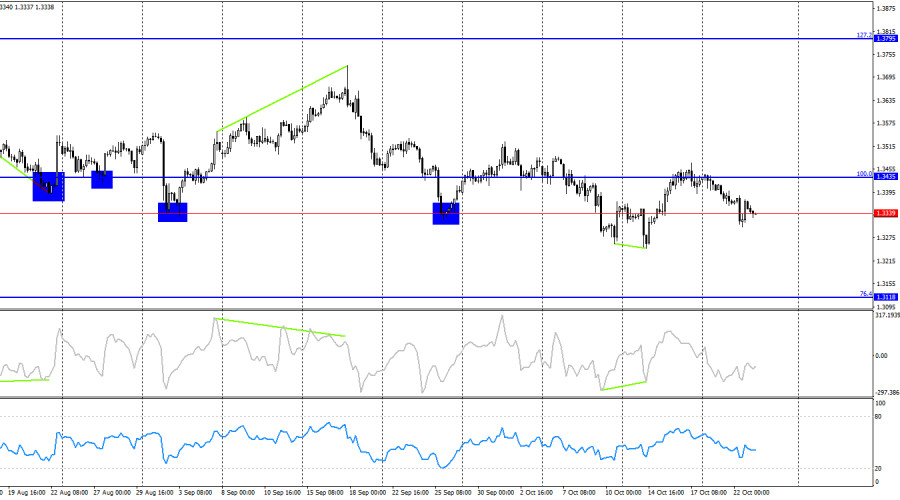Click the 1.3515 price axis value
This screenshot has width=900, height=500.
[x=886, y=147]
